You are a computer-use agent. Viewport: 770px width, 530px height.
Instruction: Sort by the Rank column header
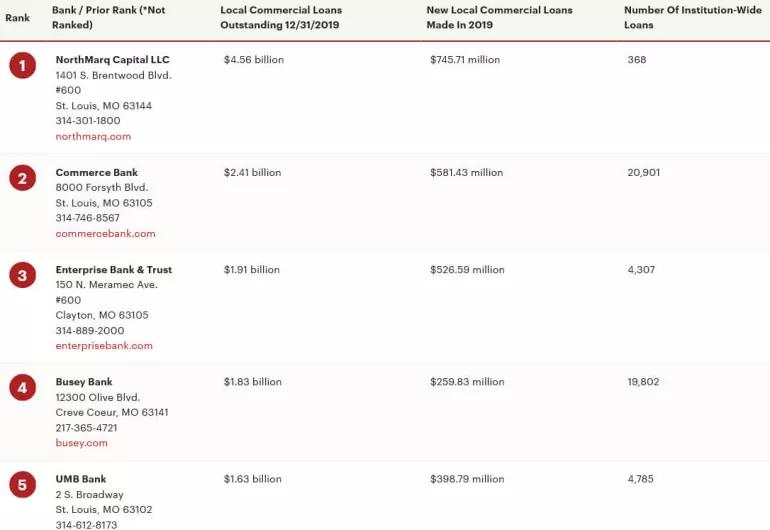(17, 18)
